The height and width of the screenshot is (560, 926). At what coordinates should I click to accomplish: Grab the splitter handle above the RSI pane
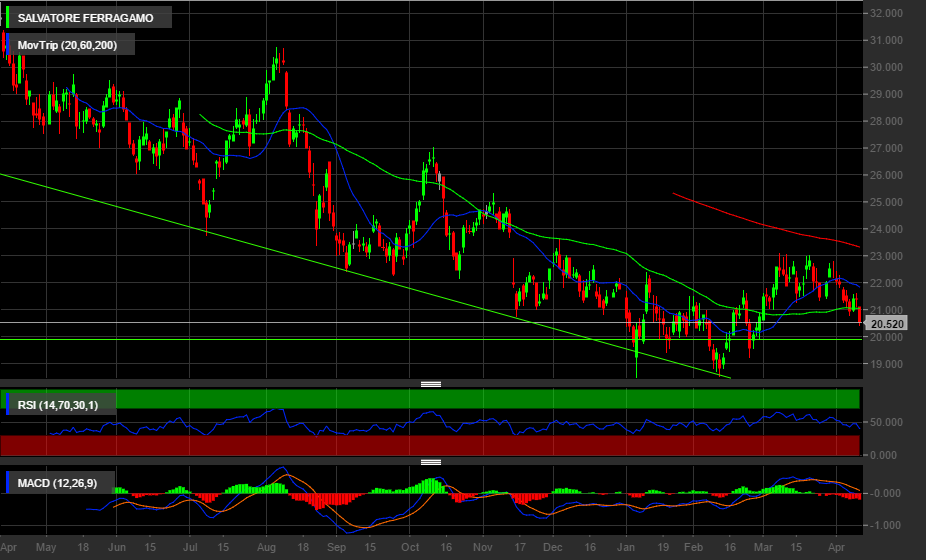click(430, 384)
